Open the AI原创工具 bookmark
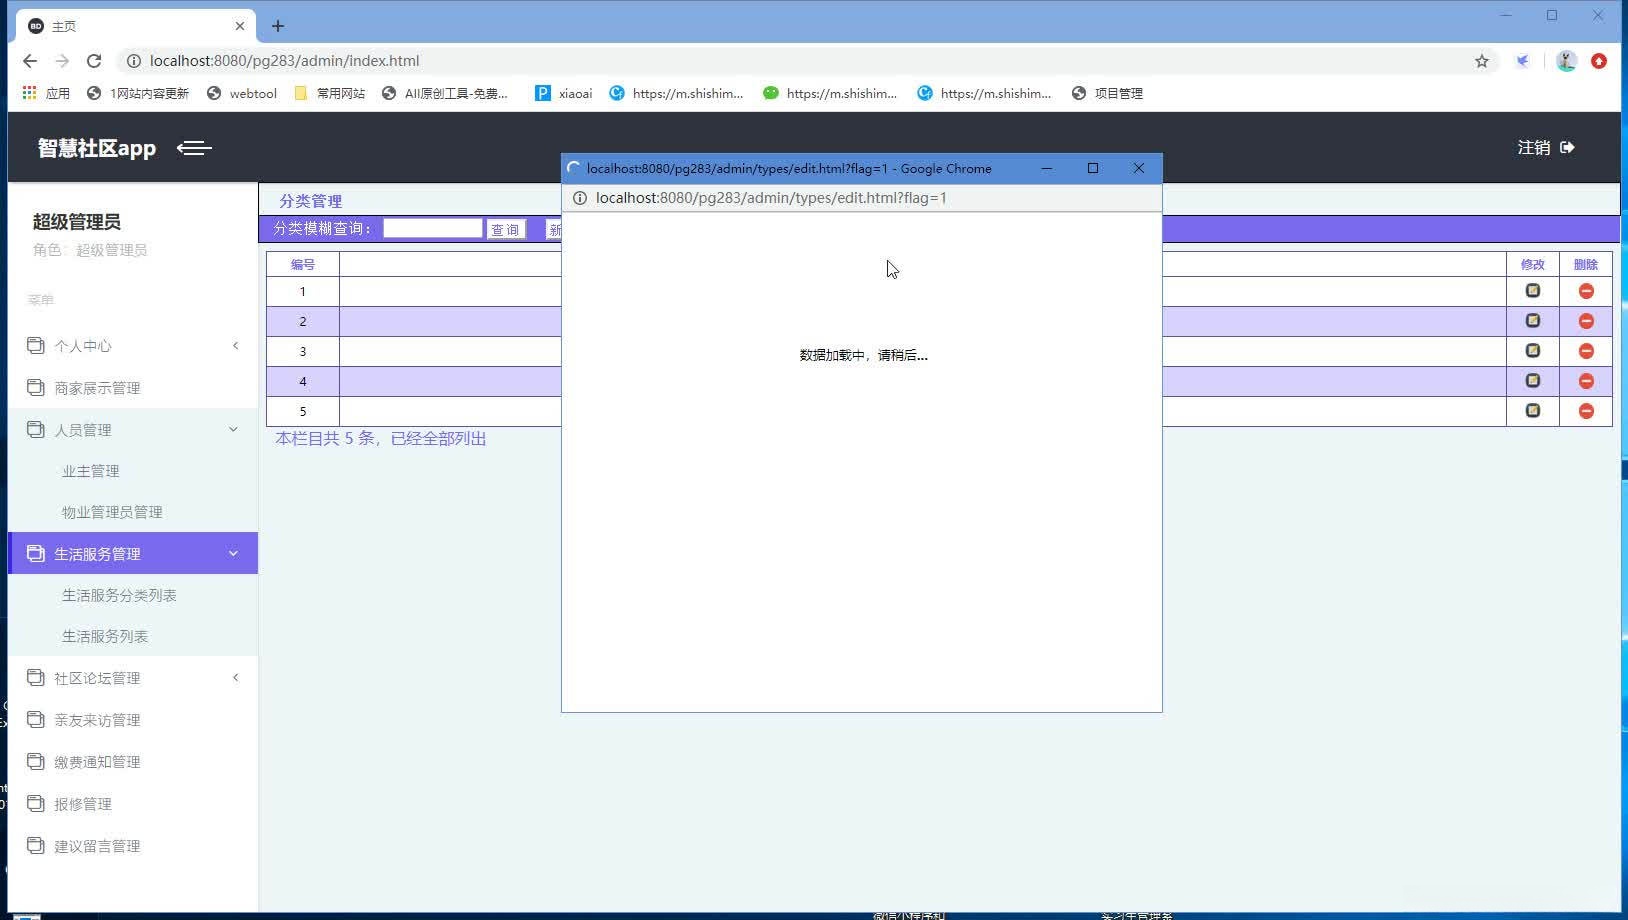Image resolution: width=1628 pixels, height=920 pixels. (445, 93)
